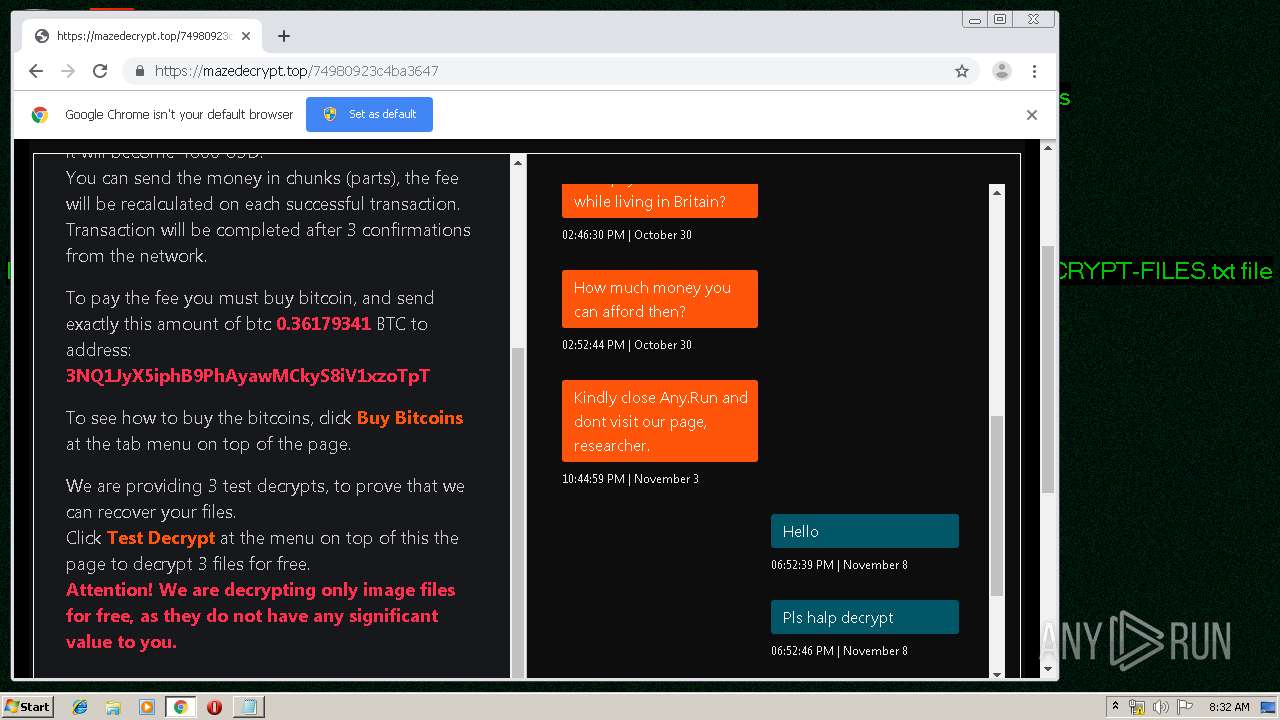The height and width of the screenshot is (720, 1280).
Task: Click the 'Kindly close Any.Run' chat message
Action: click(660, 421)
